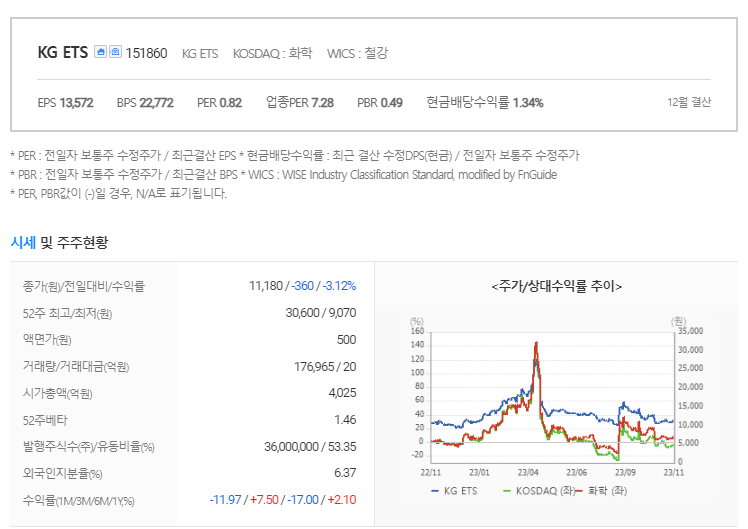Click the +7.50 three-month return
The height and width of the screenshot is (529, 748).
(x=264, y=499)
